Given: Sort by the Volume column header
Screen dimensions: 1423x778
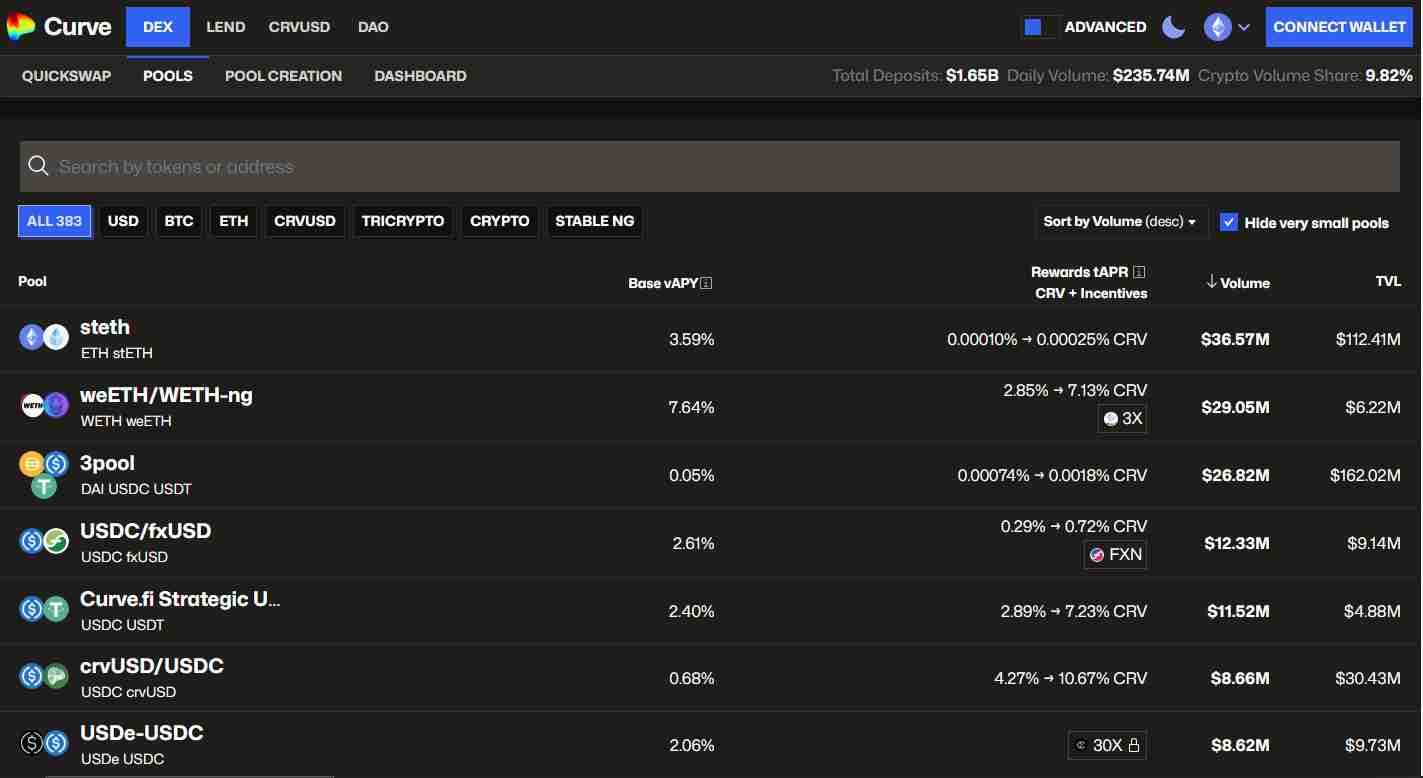Looking at the screenshot, I should 1238,283.
